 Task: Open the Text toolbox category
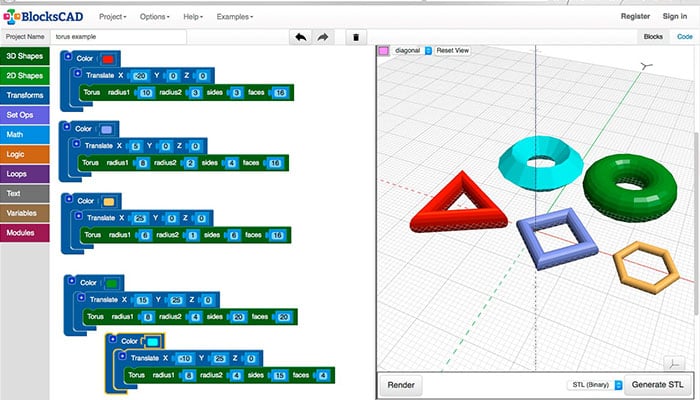coord(25,194)
